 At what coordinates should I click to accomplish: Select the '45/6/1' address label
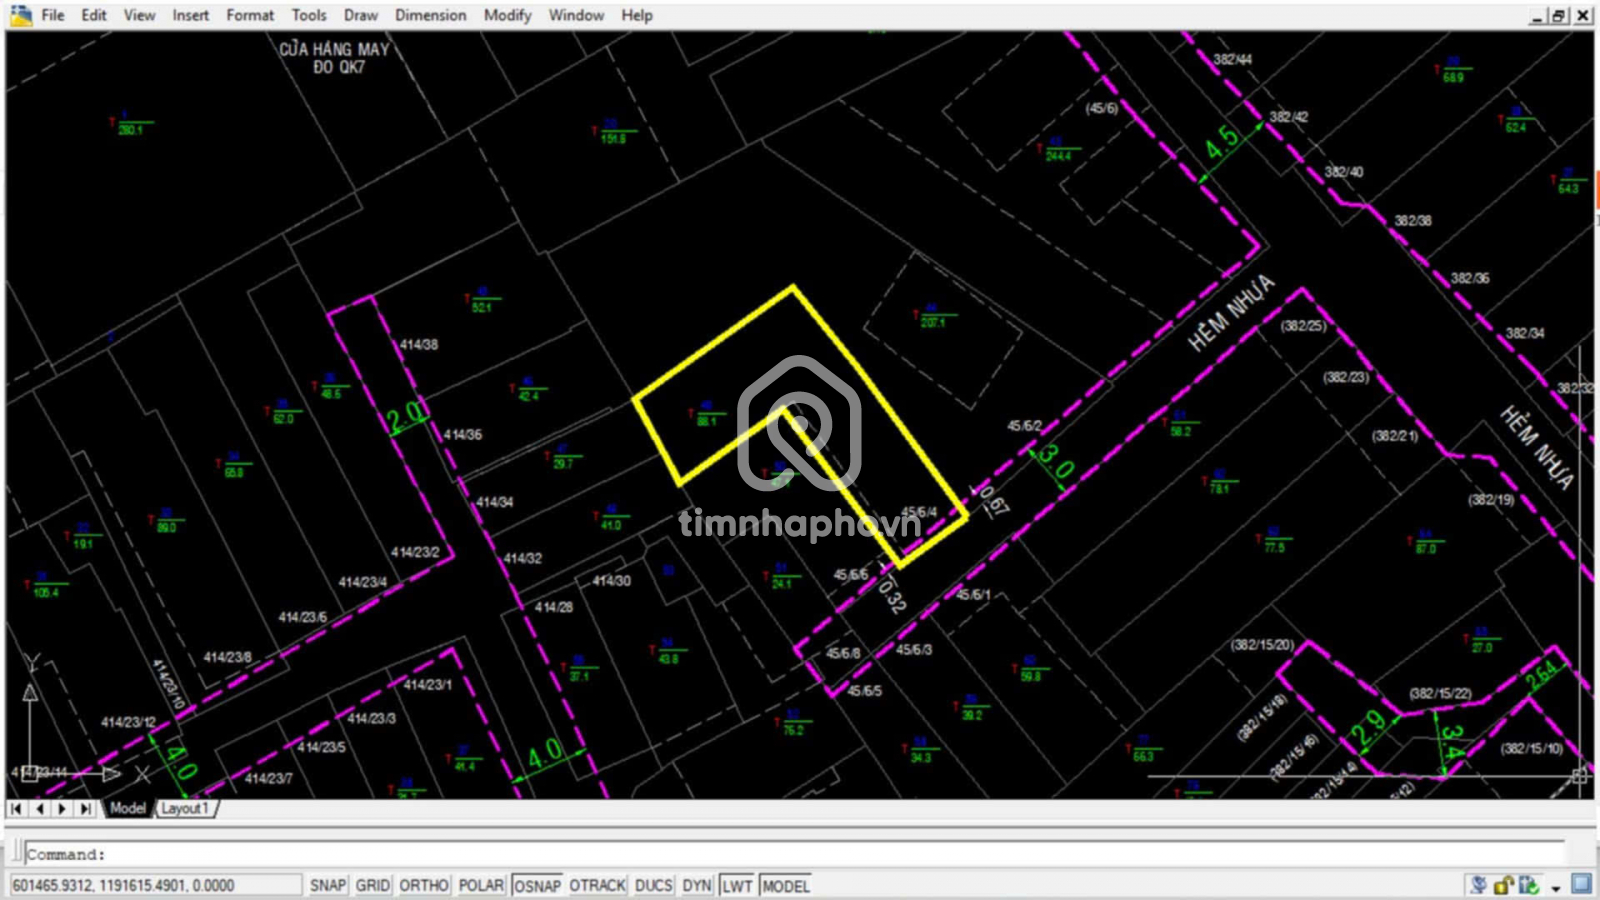(974, 594)
